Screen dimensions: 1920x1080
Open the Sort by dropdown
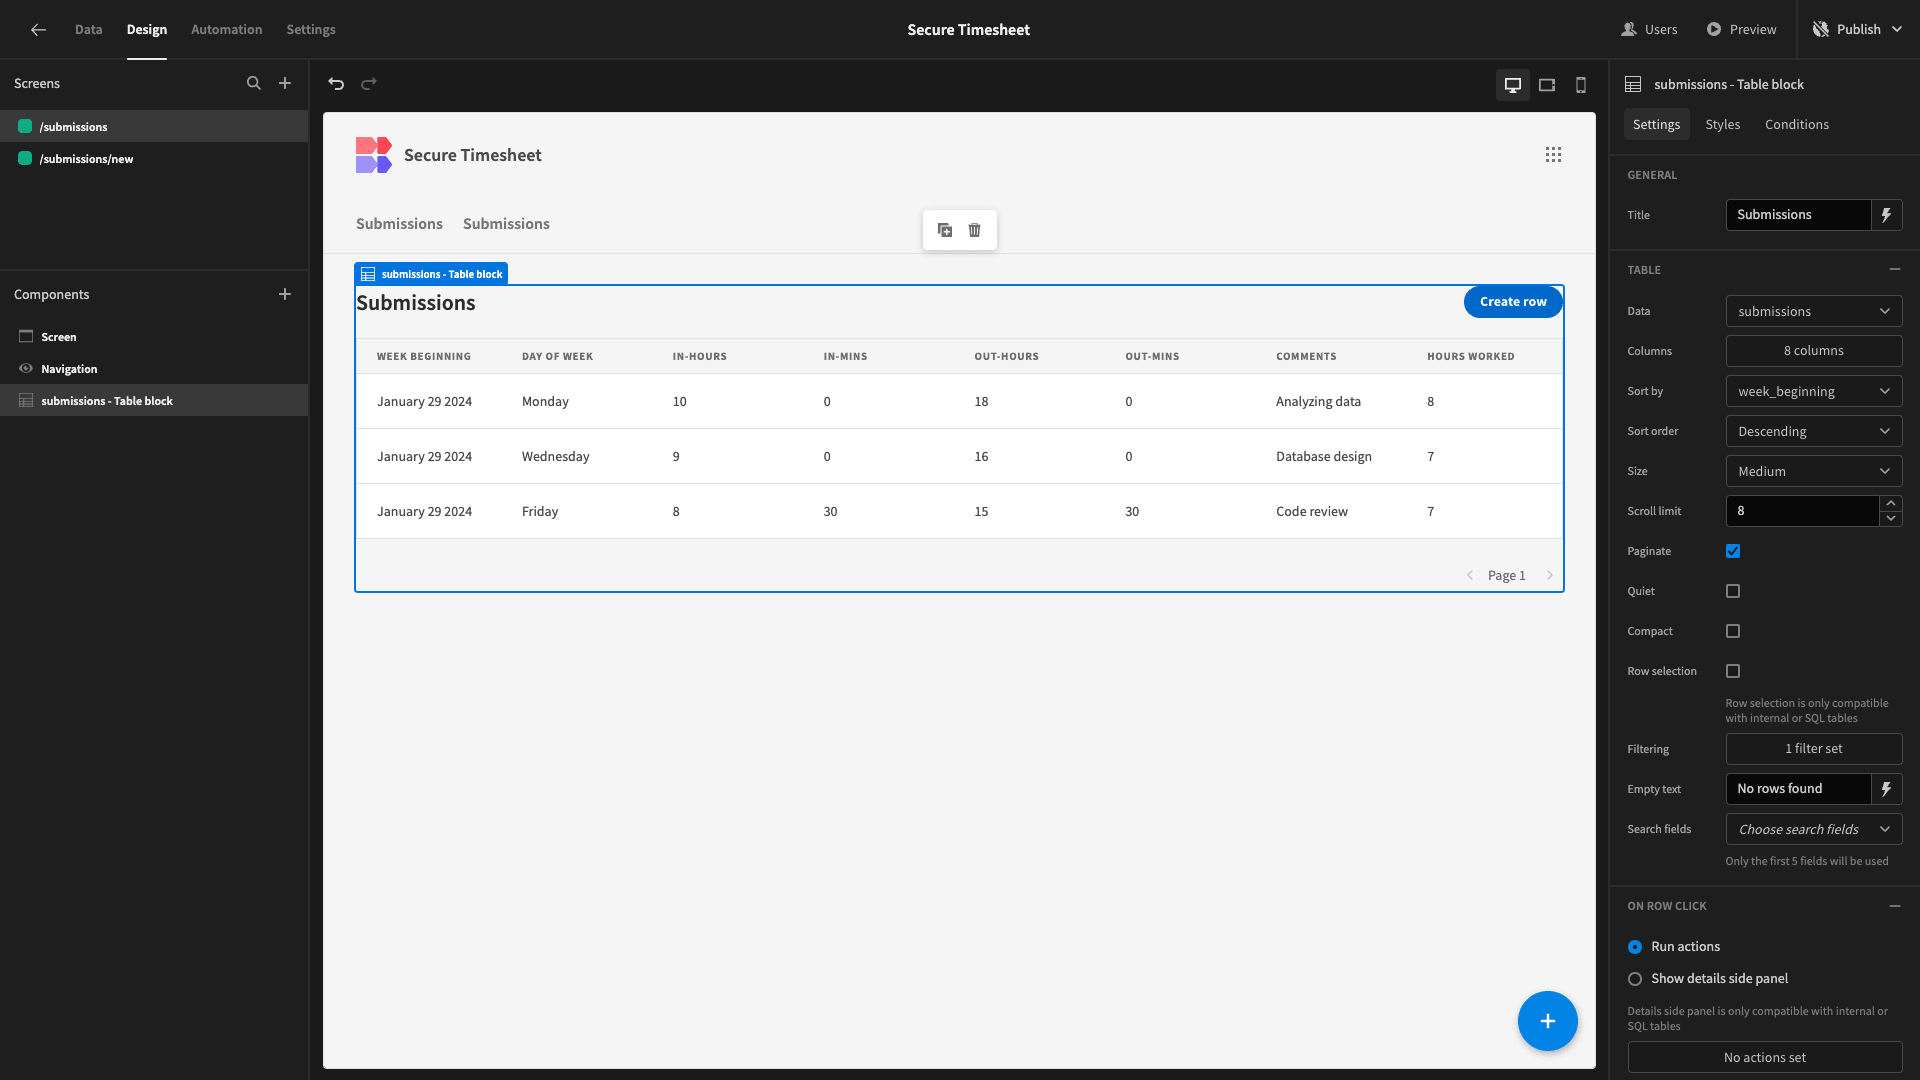tap(1814, 391)
